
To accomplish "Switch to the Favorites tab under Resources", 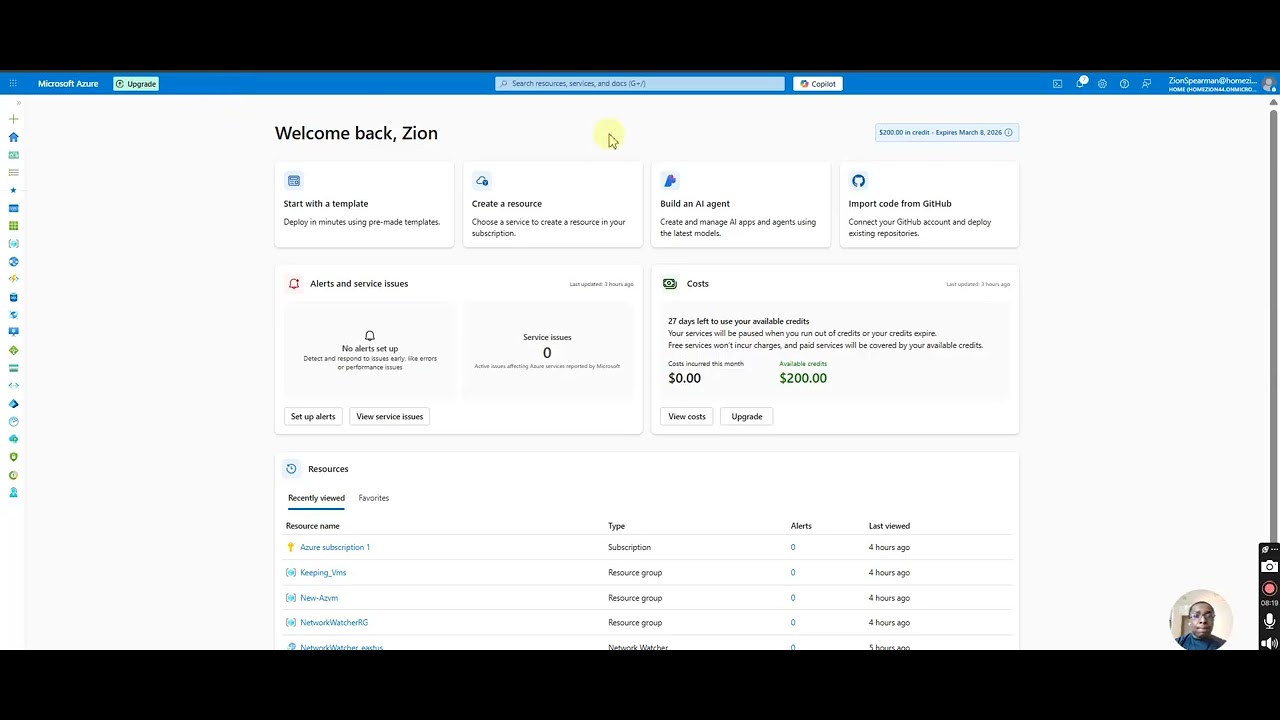I will click(x=374, y=498).
